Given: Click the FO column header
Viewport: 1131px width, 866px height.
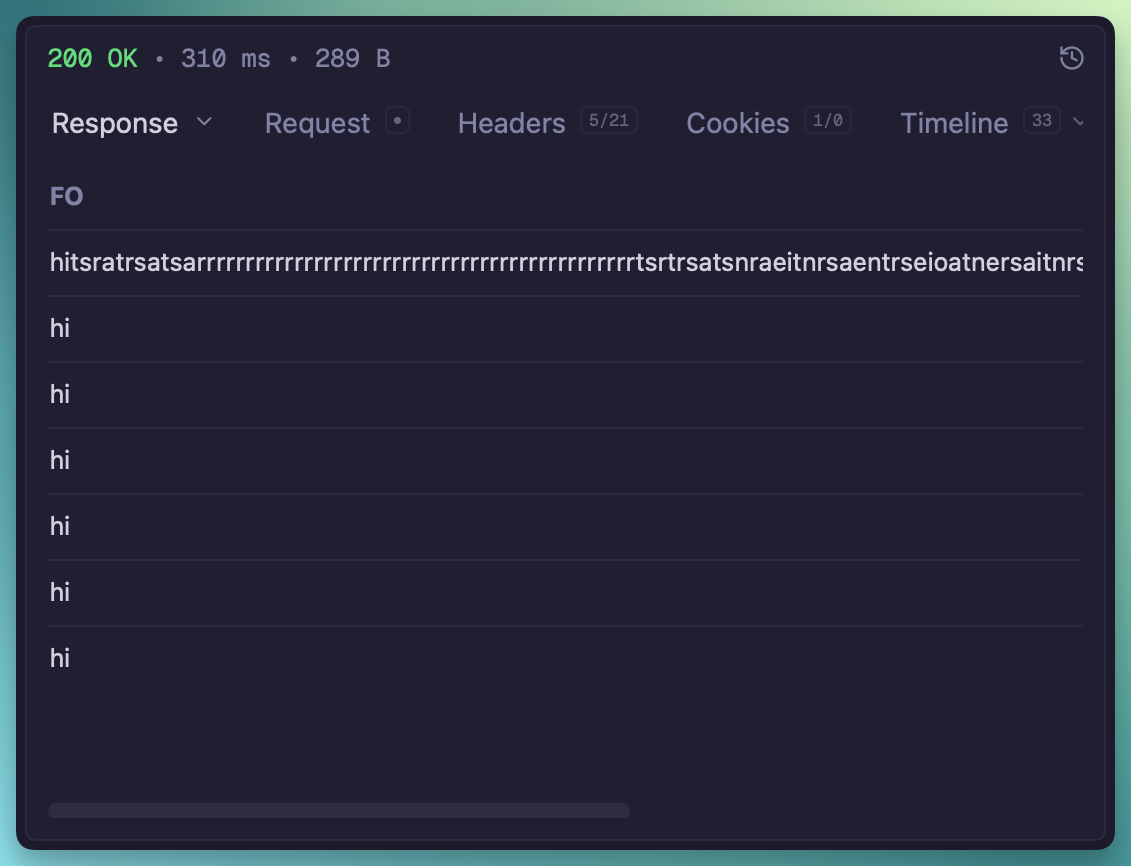Looking at the screenshot, I should tap(66, 197).
